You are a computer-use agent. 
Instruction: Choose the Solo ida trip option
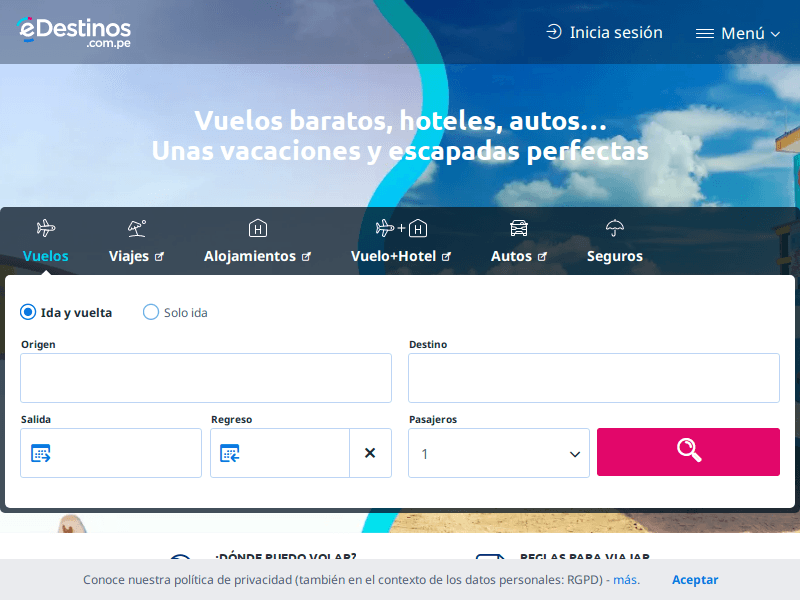150,312
